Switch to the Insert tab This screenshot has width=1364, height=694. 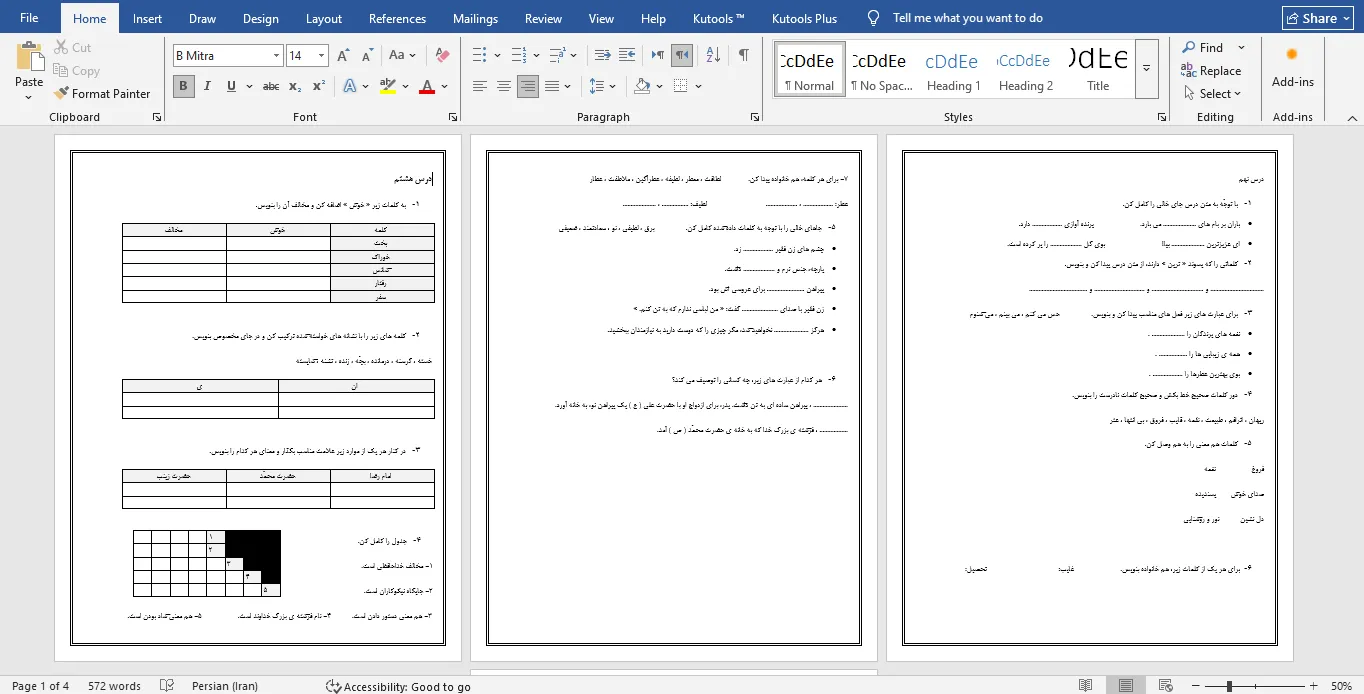point(148,18)
